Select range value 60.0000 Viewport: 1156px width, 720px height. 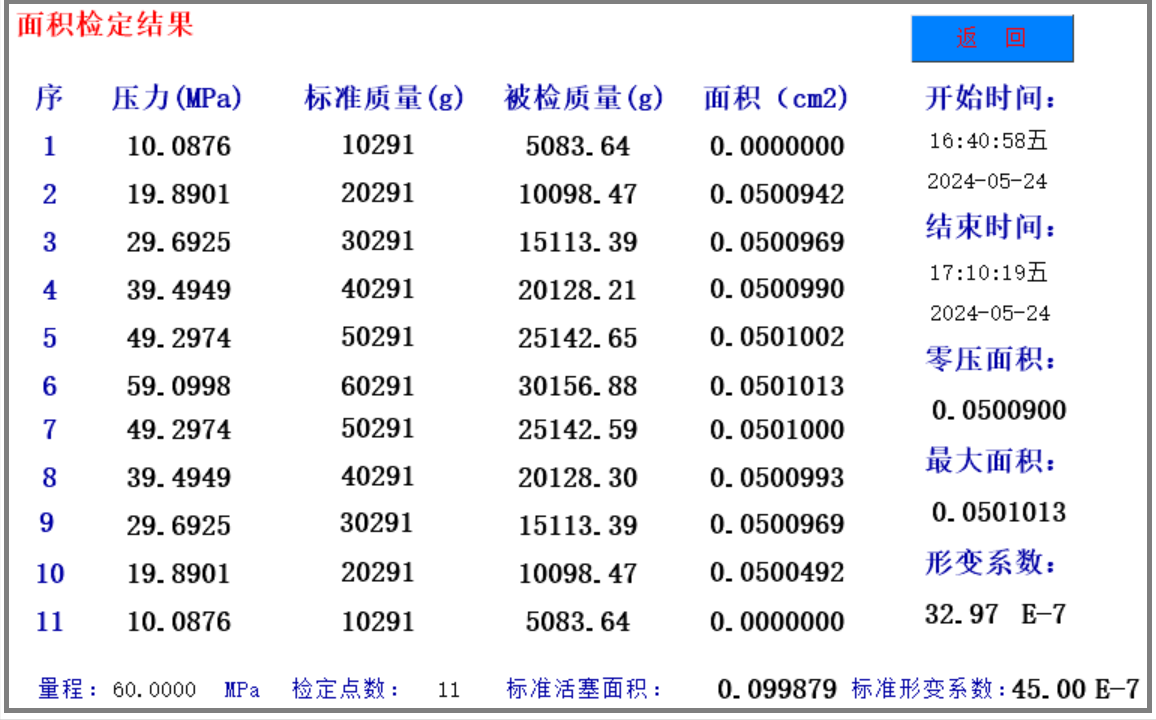click(154, 691)
